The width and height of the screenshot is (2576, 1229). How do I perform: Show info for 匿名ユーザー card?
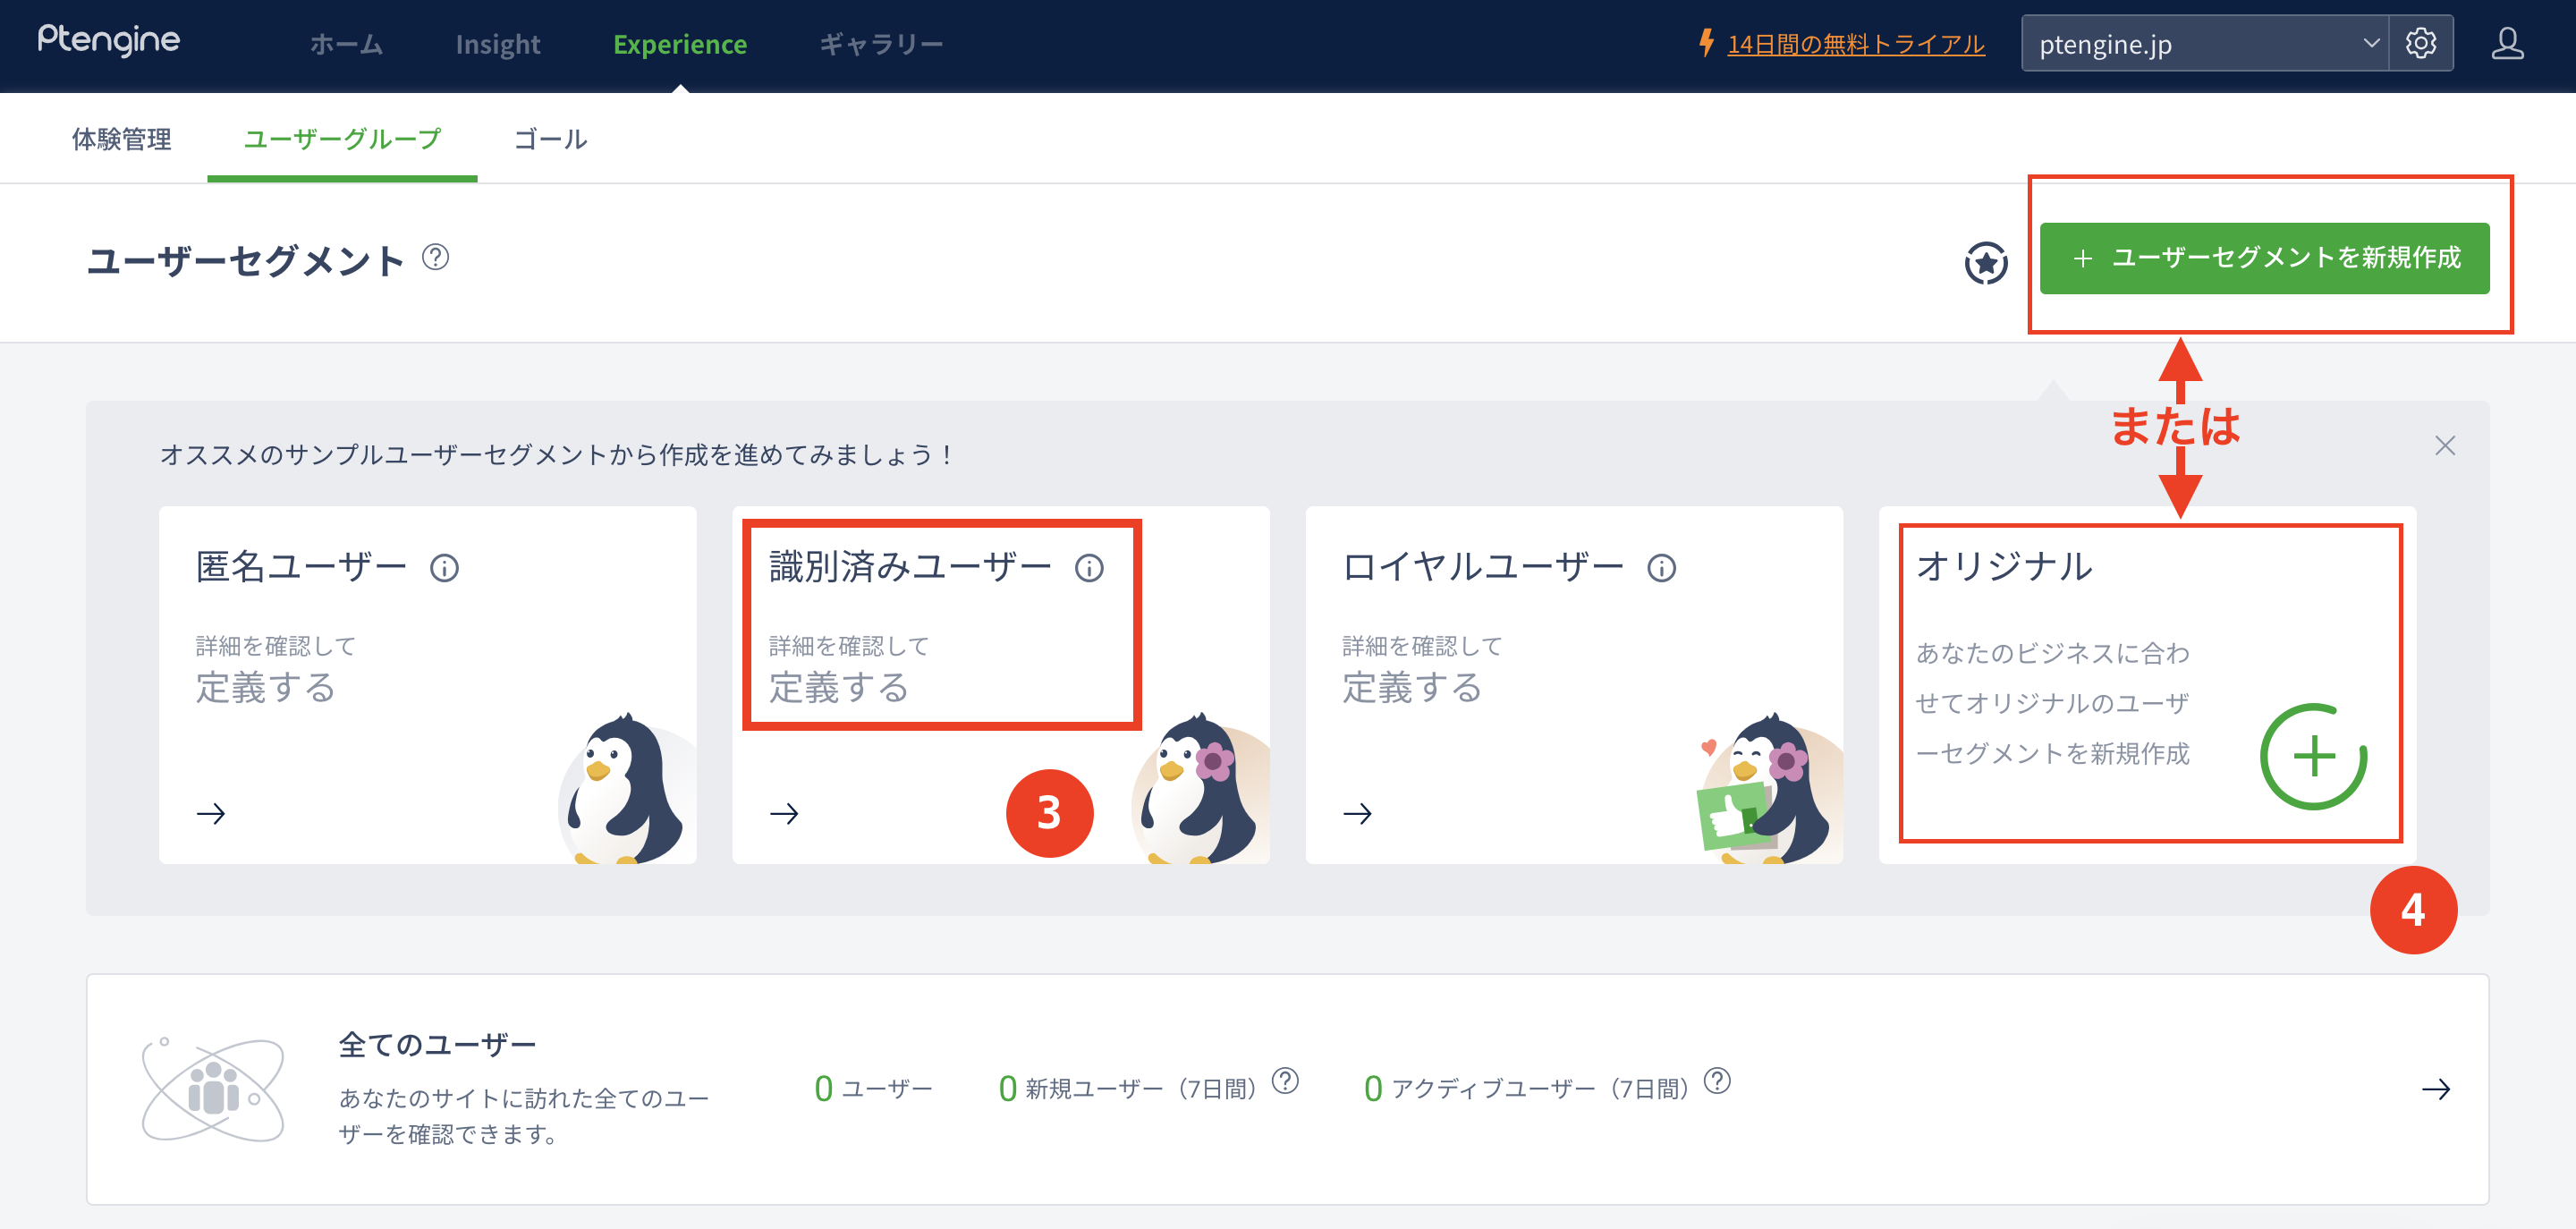click(x=444, y=568)
